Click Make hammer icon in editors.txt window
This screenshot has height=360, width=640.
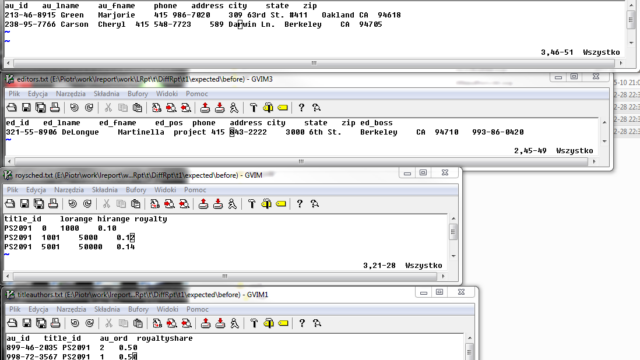pos(253,108)
